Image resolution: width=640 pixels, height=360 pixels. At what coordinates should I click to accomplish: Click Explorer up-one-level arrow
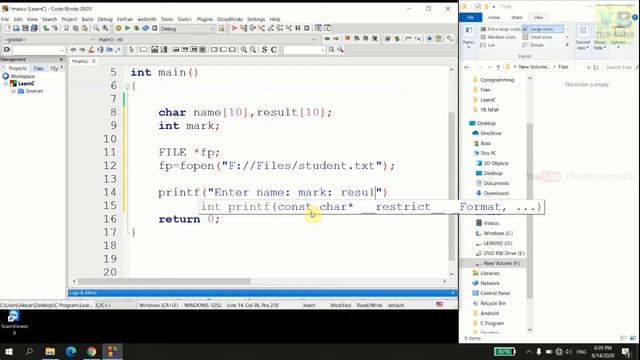coord(498,67)
